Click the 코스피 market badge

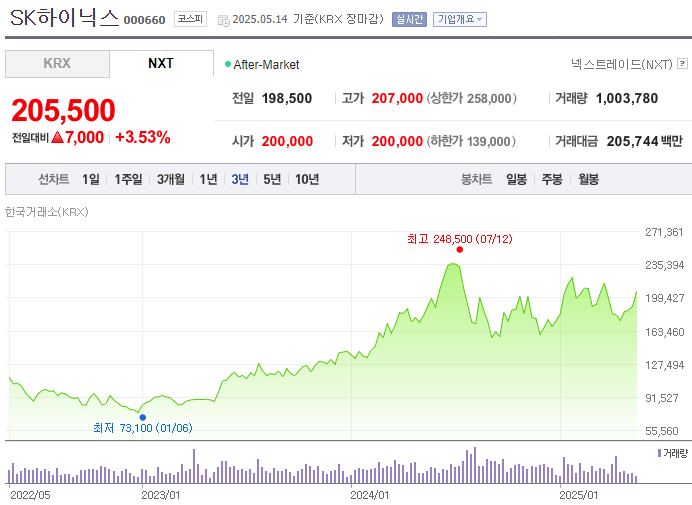click(x=190, y=19)
